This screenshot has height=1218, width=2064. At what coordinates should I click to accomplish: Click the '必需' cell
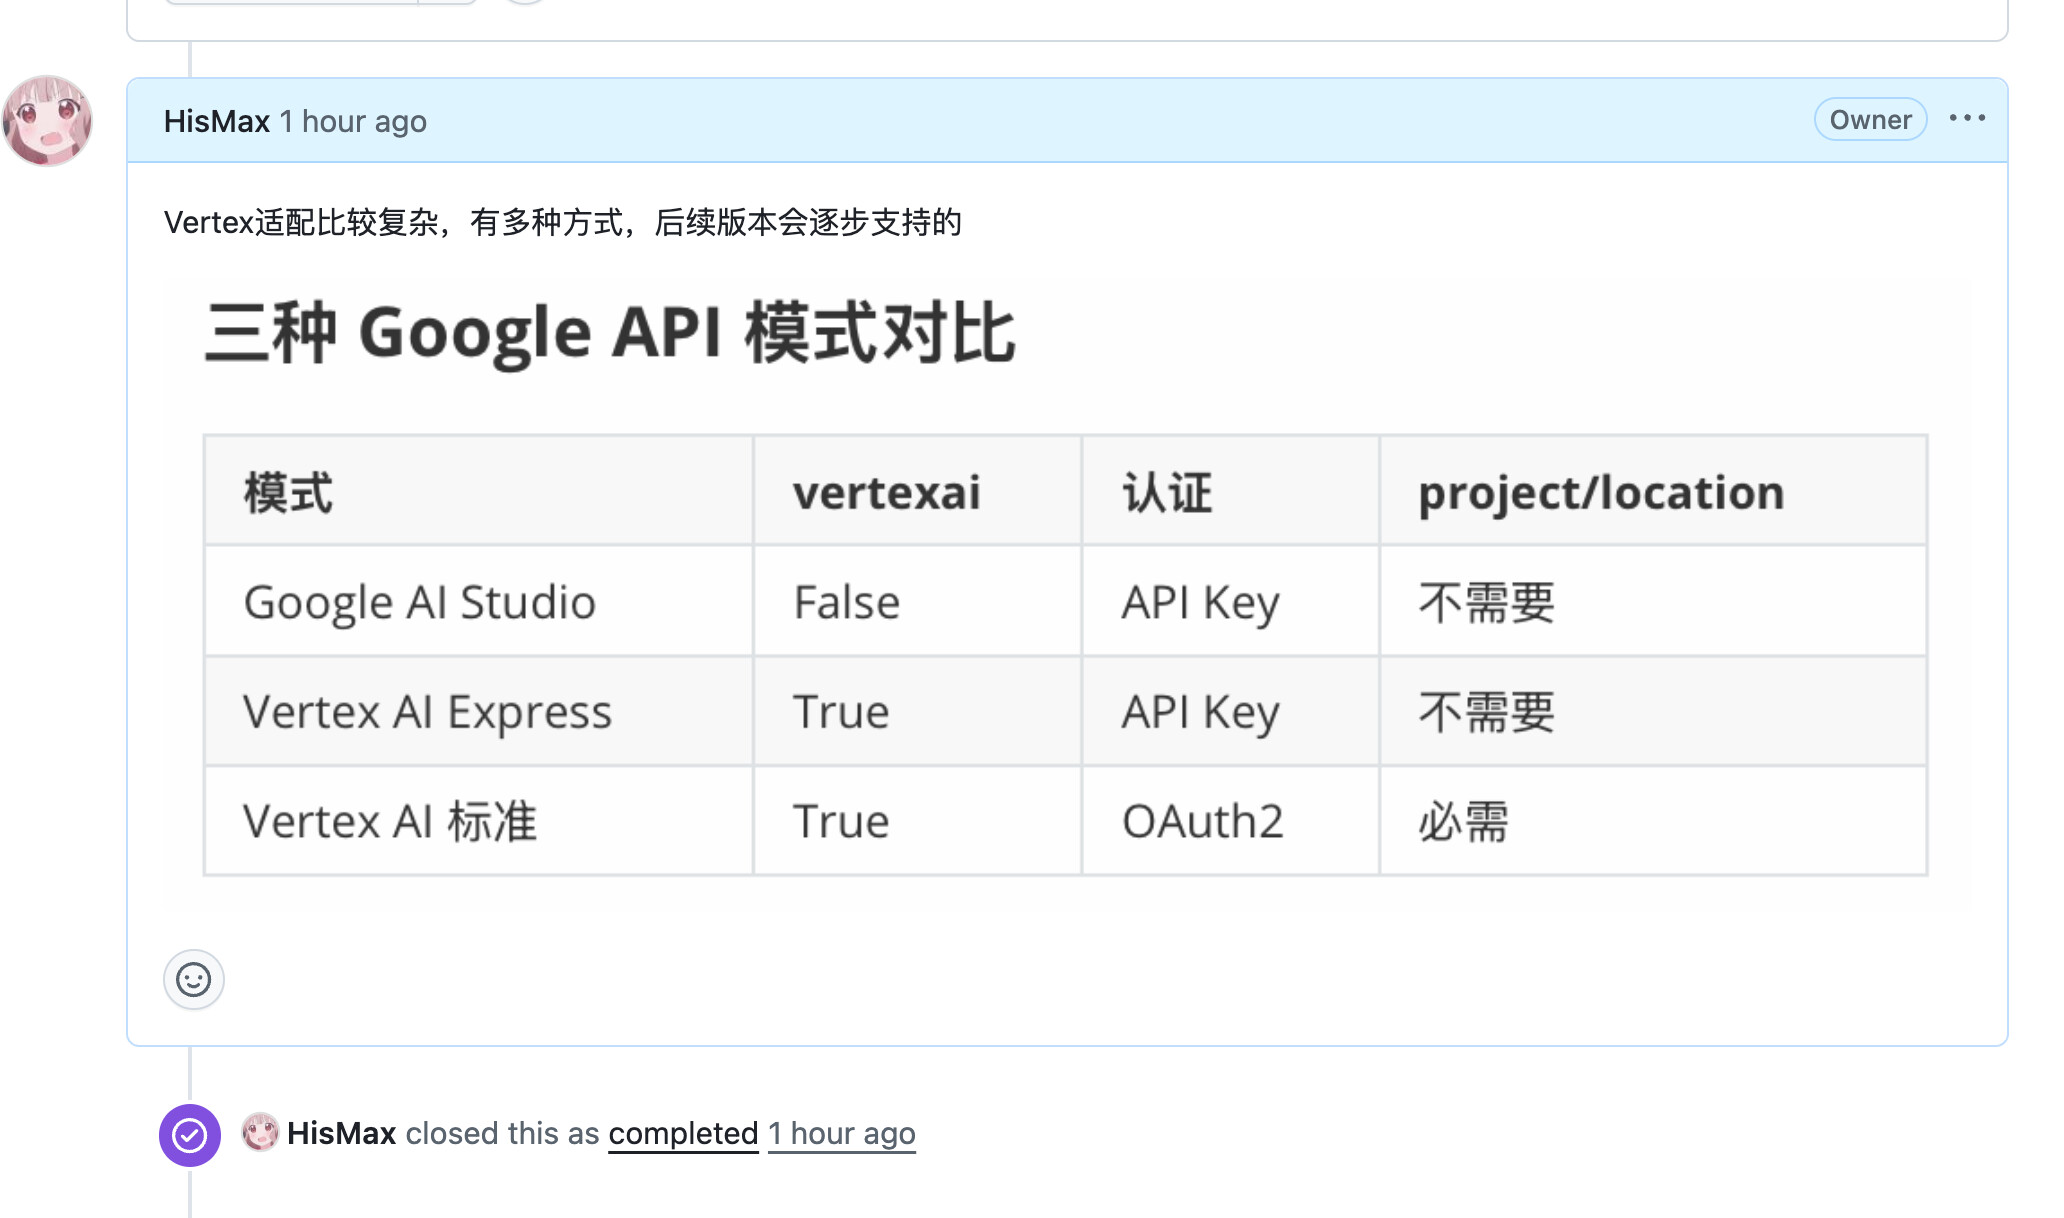point(1653,821)
